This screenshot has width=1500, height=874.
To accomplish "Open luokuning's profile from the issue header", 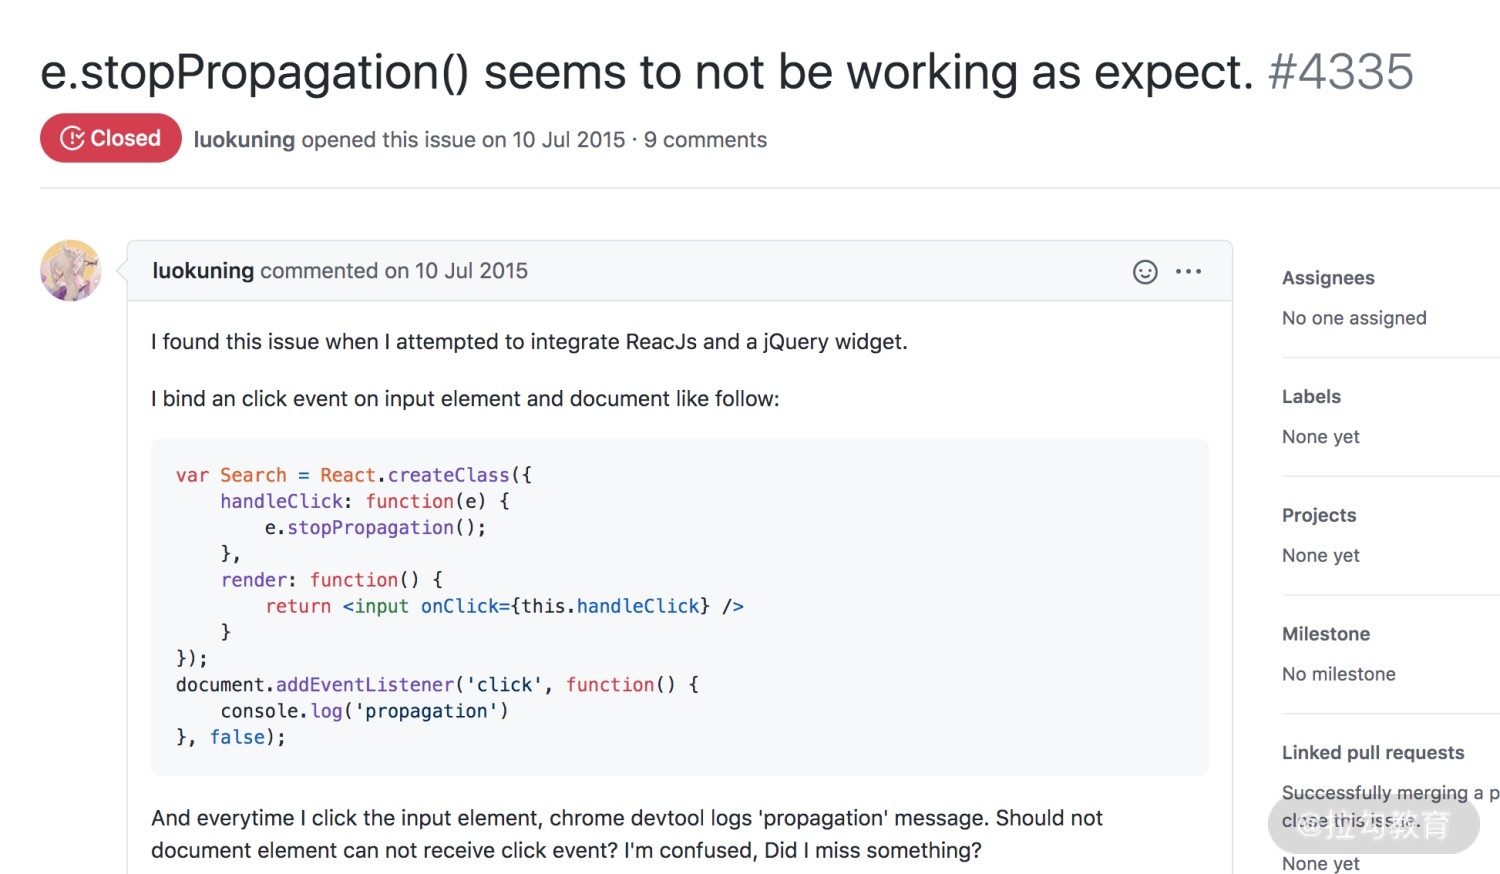I will pyautogui.click(x=244, y=140).
